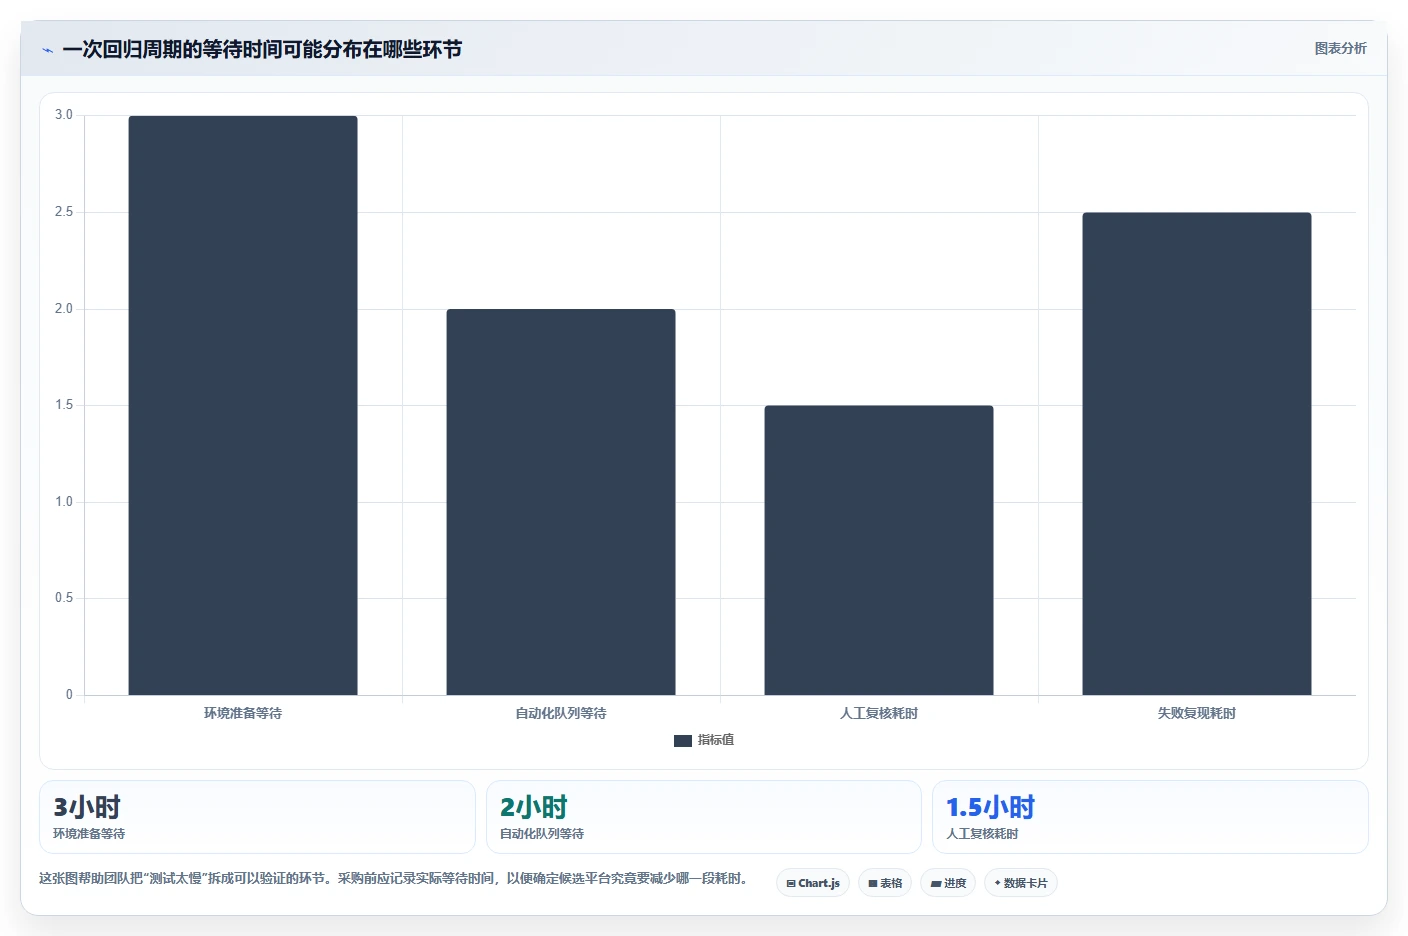Click the 进度 tag chip
1408x936 pixels.
point(948,883)
